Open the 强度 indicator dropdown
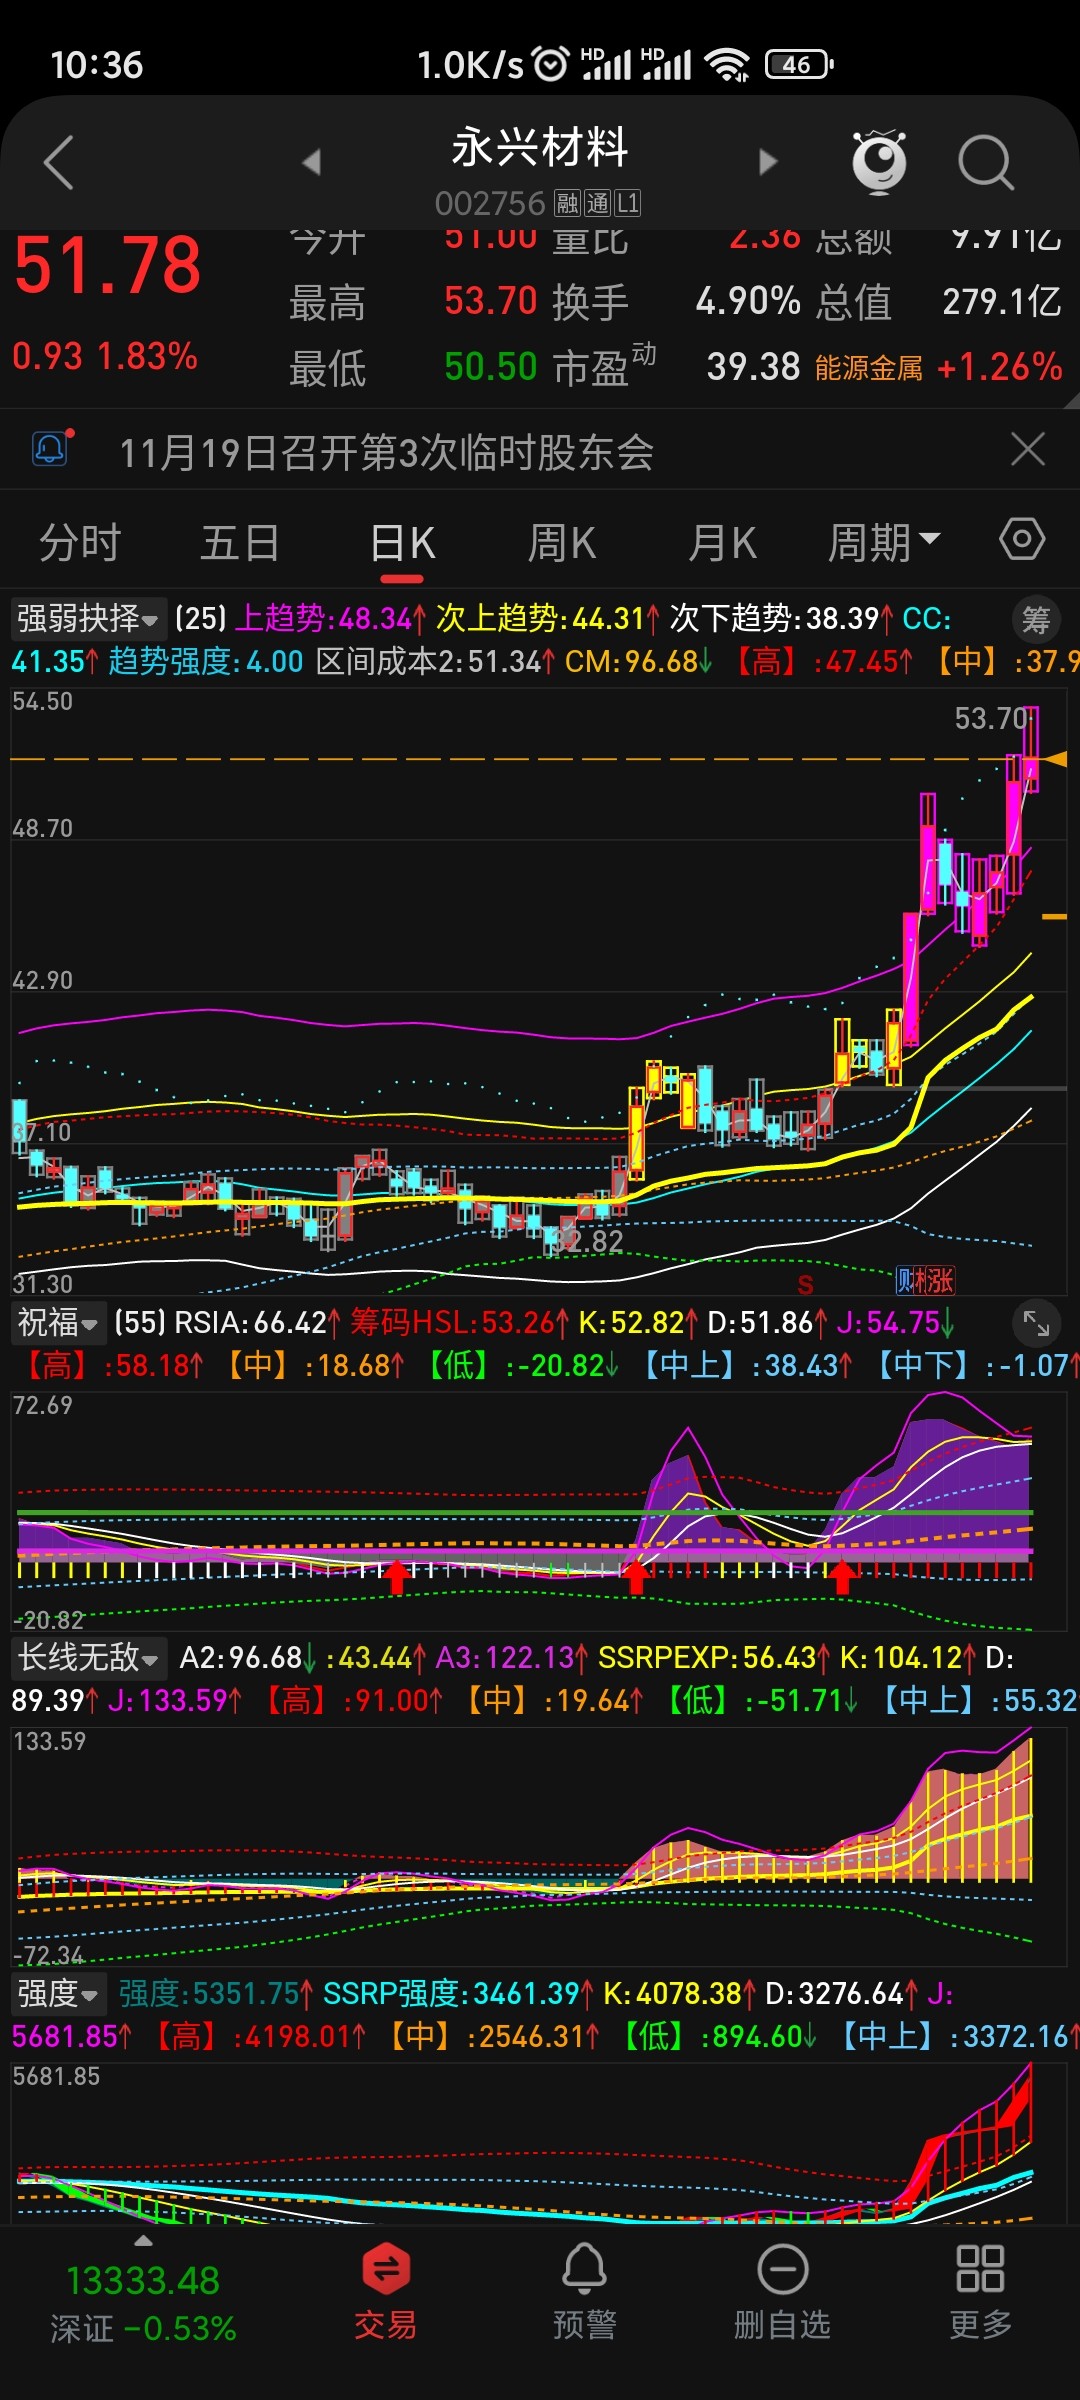1080x2400 pixels. point(58,1993)
